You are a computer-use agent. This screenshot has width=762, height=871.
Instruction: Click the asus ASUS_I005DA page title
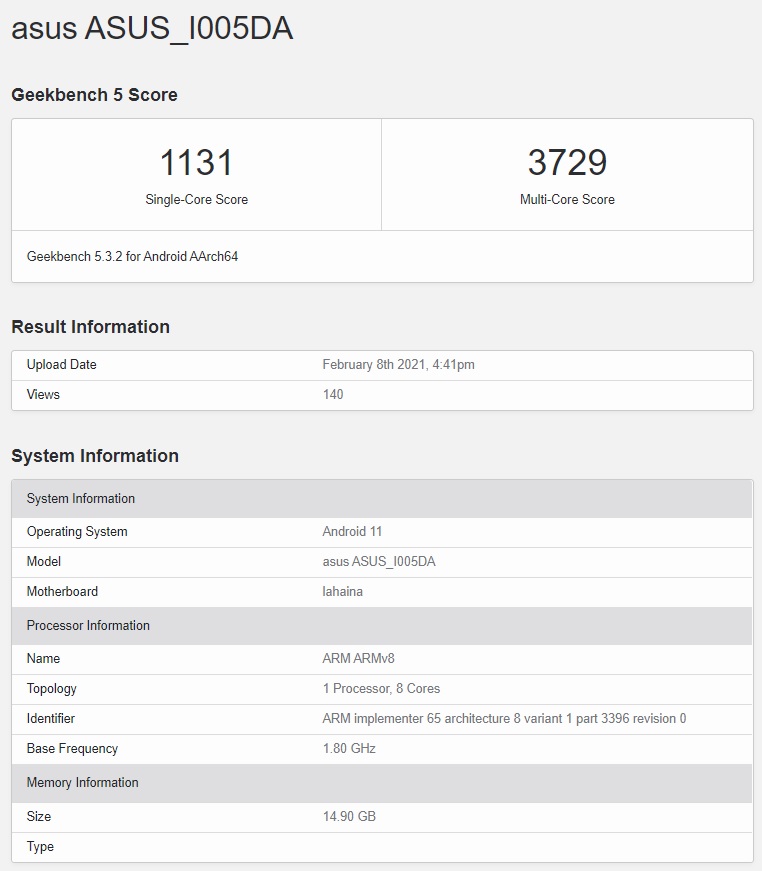point(152,28)
